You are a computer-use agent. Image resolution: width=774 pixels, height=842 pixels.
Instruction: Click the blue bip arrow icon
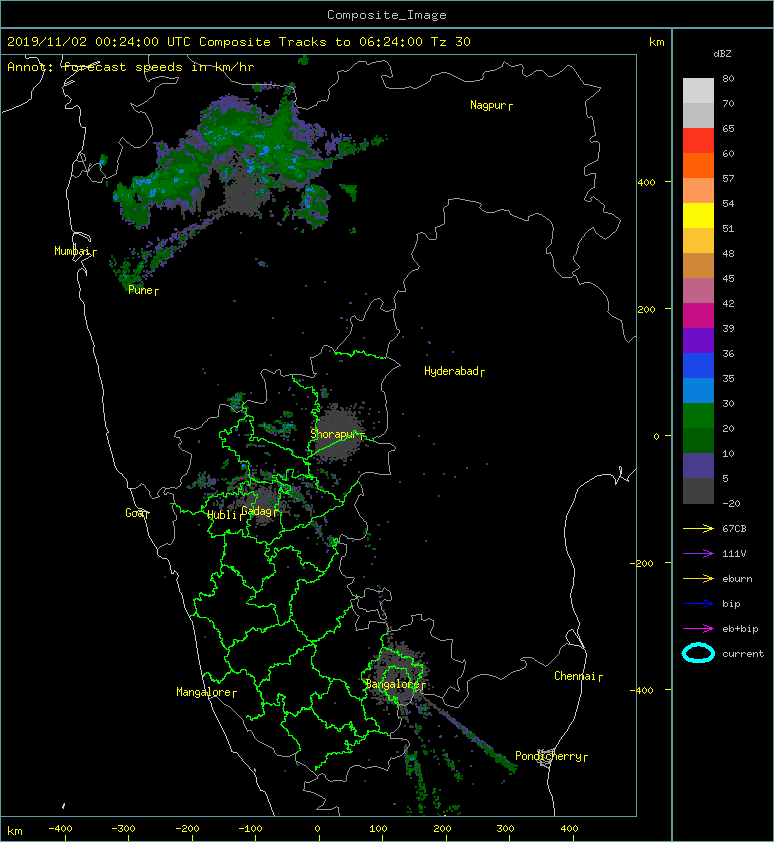tap(698, 604)
